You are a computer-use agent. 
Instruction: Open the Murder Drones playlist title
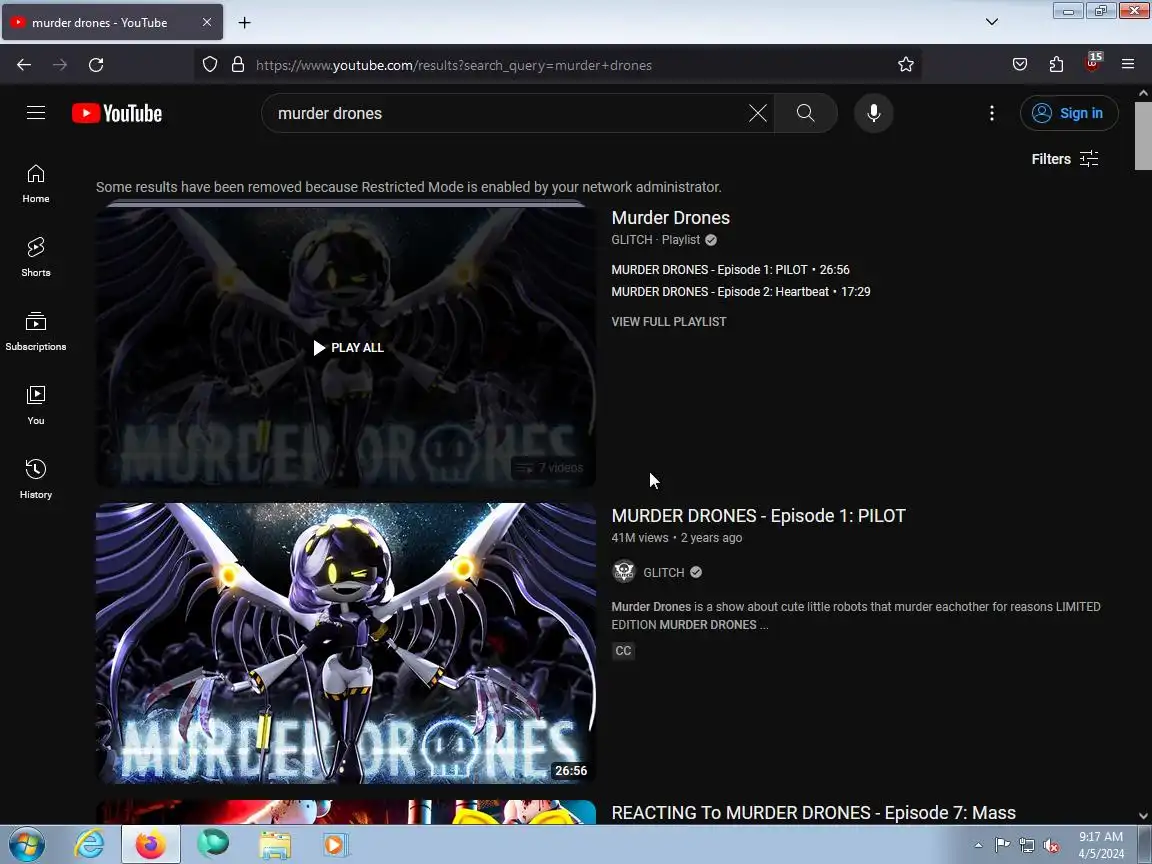[x=671, y=217]
